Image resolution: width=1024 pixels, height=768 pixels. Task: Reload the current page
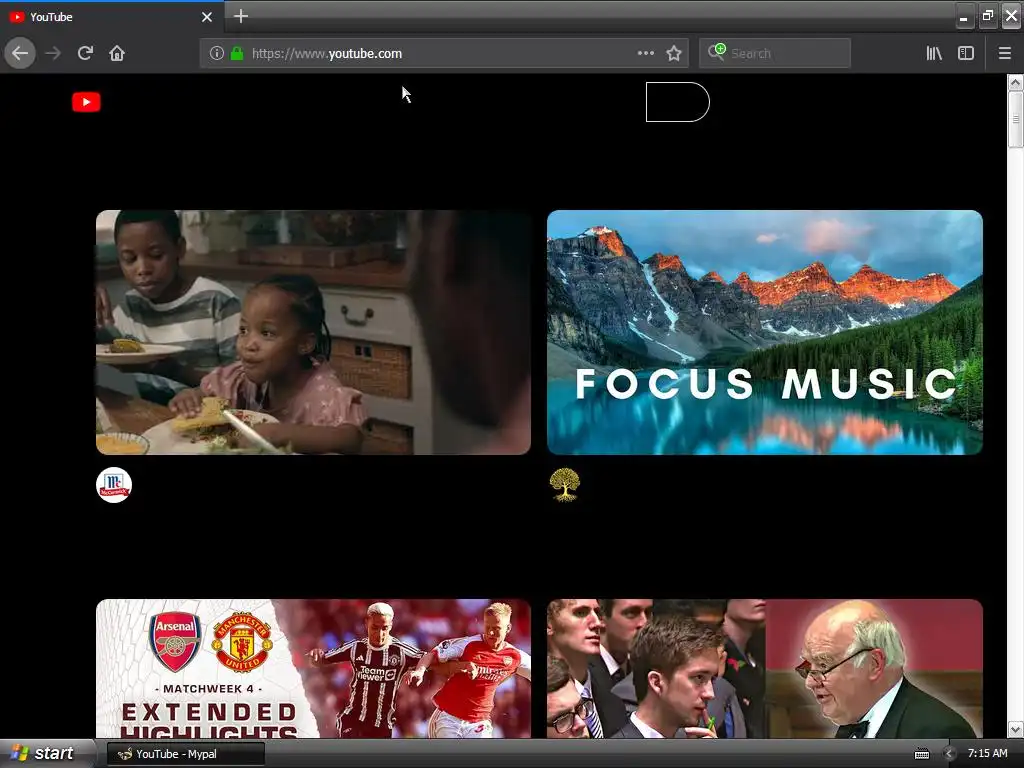point(86,53)
